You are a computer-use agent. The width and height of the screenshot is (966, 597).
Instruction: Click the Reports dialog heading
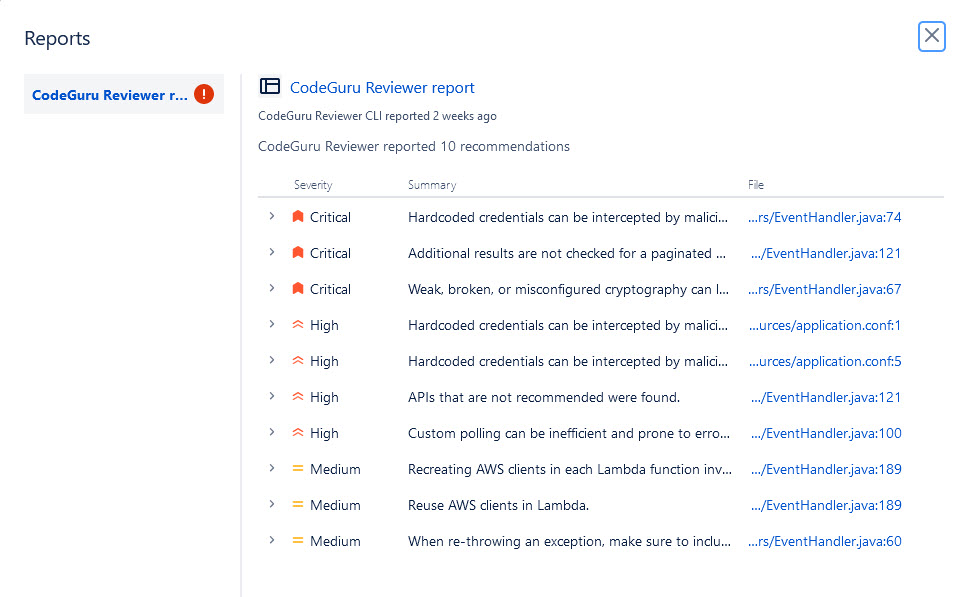[57, 38]
